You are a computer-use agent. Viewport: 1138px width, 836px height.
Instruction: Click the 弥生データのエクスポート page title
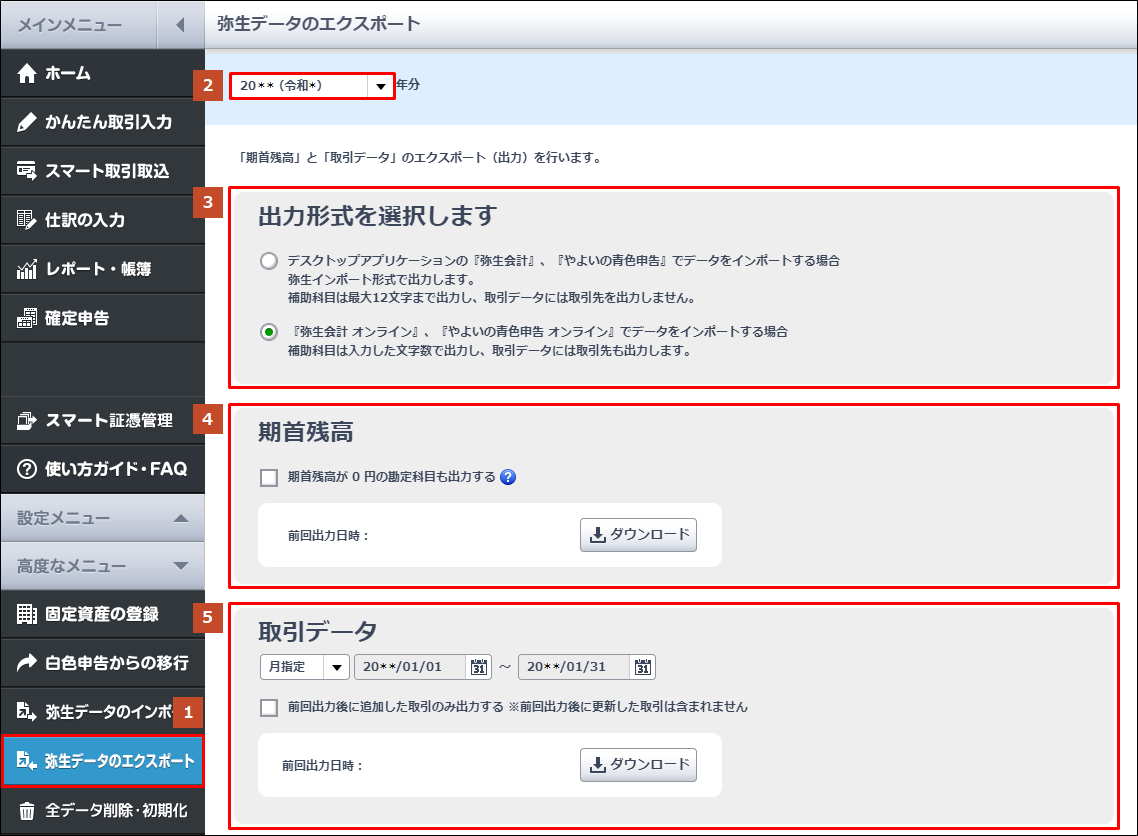319,24
